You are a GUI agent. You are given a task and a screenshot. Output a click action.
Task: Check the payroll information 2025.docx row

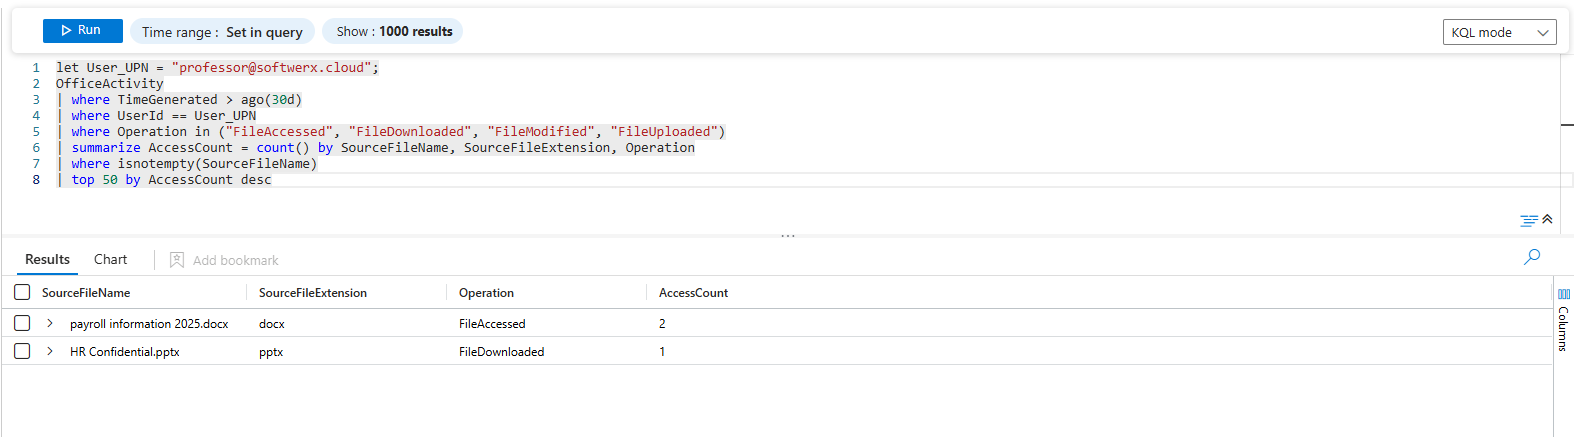click(x=22, y=323)
